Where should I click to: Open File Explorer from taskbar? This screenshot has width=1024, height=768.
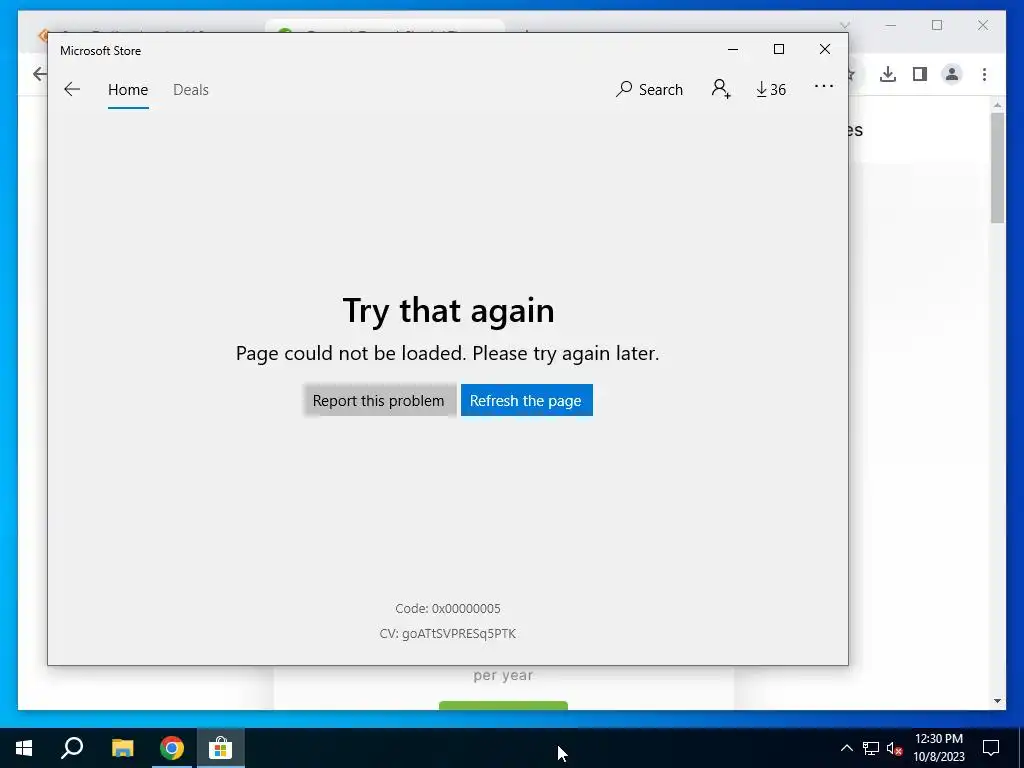pyautogui.click(x=122, y=748)
